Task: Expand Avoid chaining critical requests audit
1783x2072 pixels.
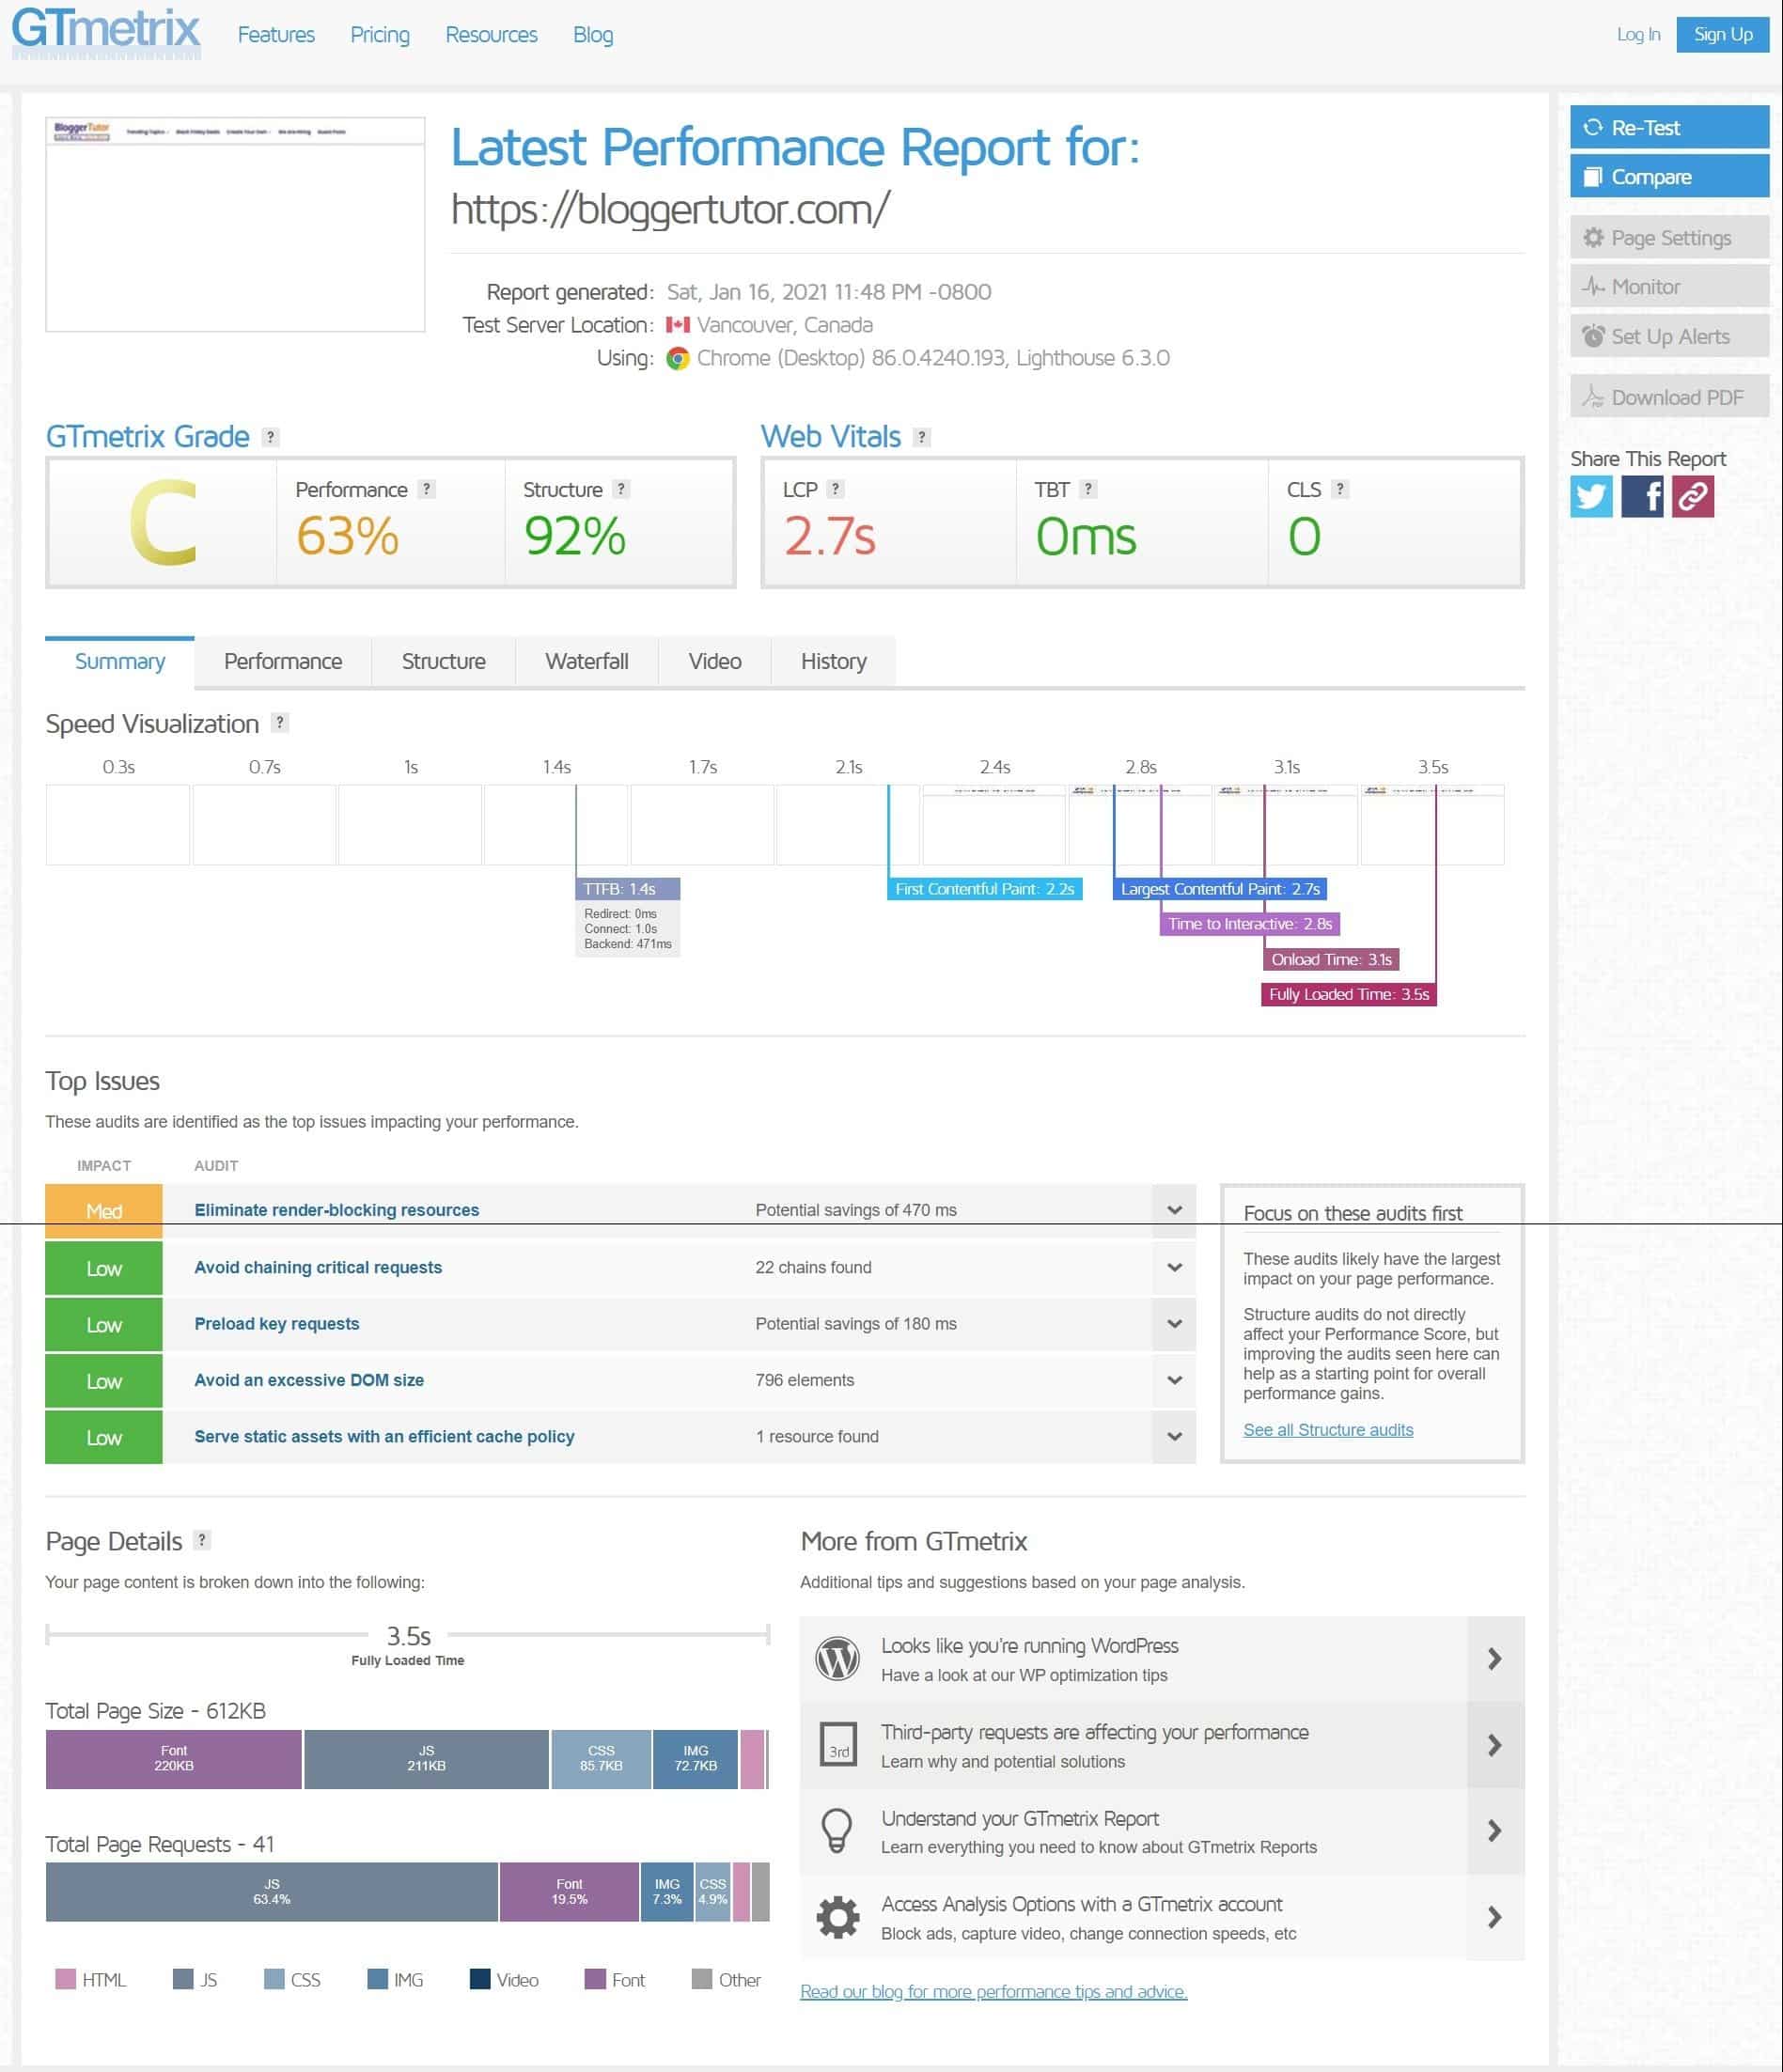Action: pos(1174,1267)
